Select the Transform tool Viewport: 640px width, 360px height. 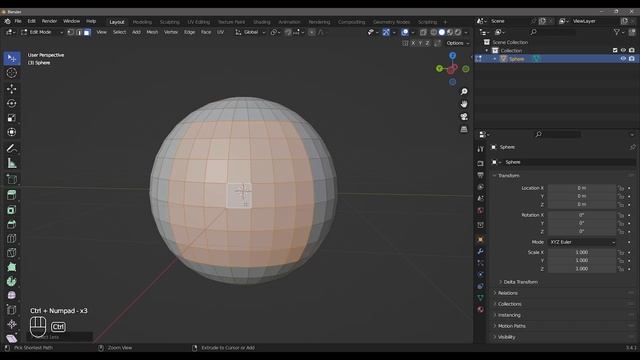[x=11, y=132]
